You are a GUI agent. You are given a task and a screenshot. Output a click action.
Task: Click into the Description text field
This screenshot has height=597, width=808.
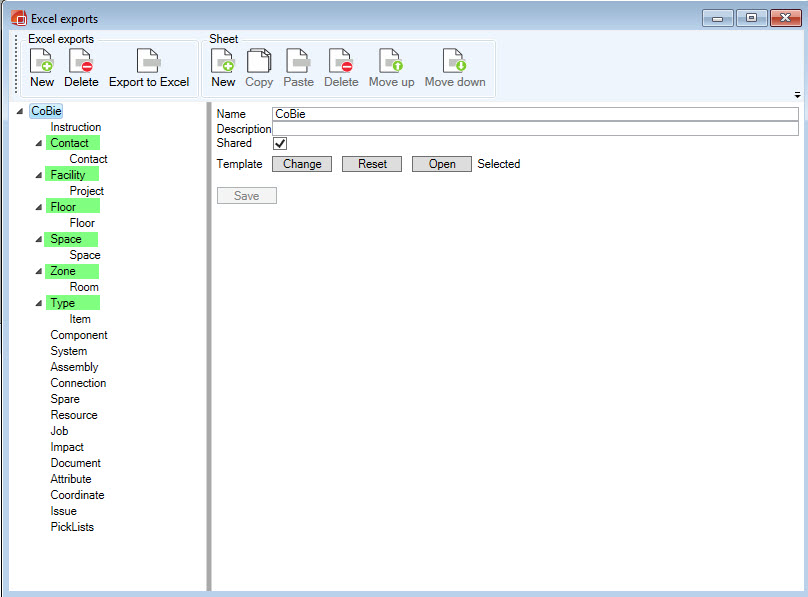tap(535, 129)
